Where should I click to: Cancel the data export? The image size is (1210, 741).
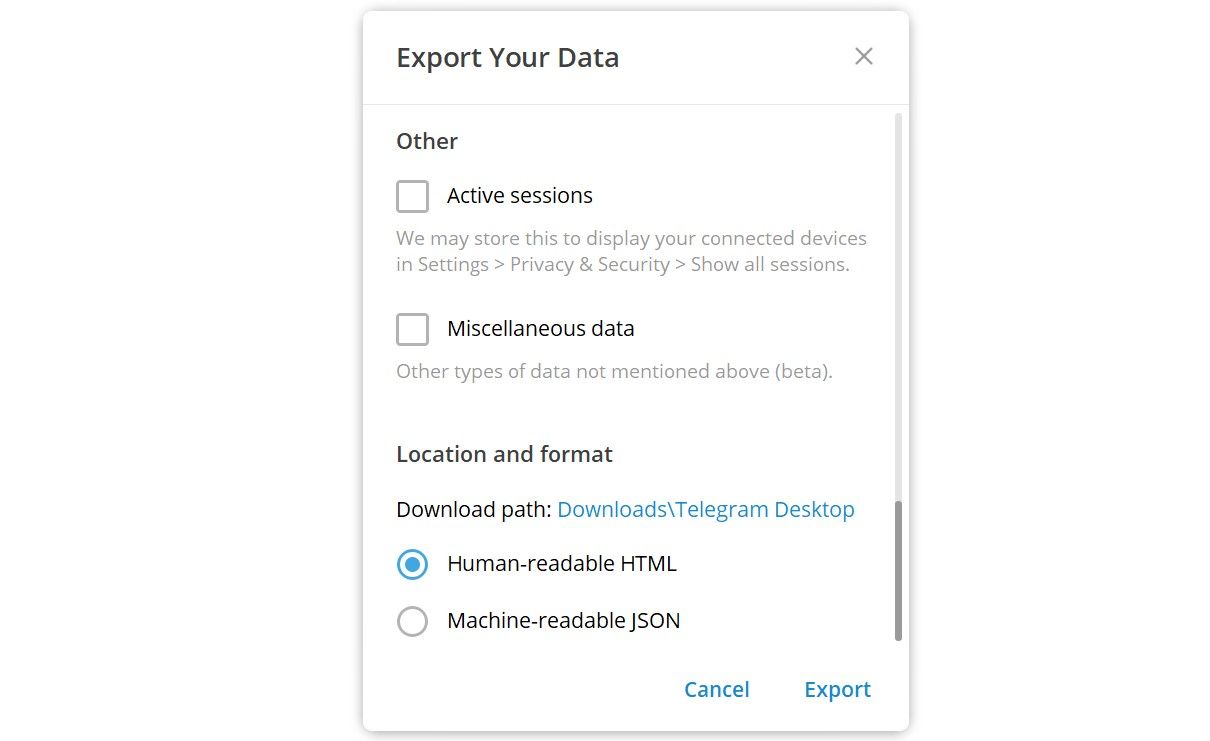click(716, 689)
